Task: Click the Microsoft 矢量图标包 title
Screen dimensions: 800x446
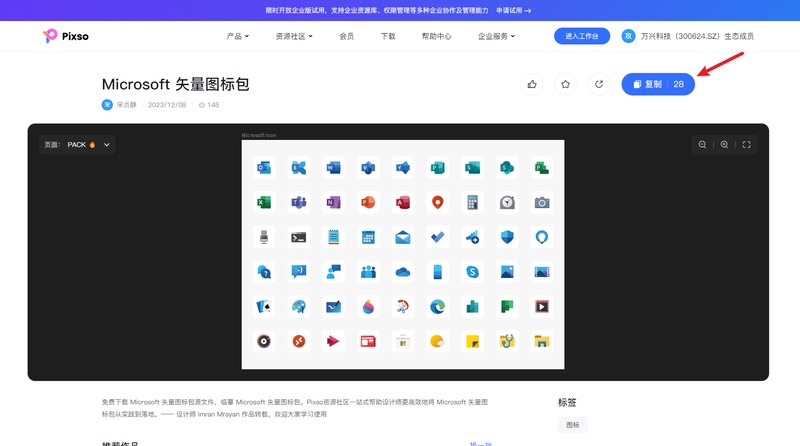Action: tap(176, 84)
